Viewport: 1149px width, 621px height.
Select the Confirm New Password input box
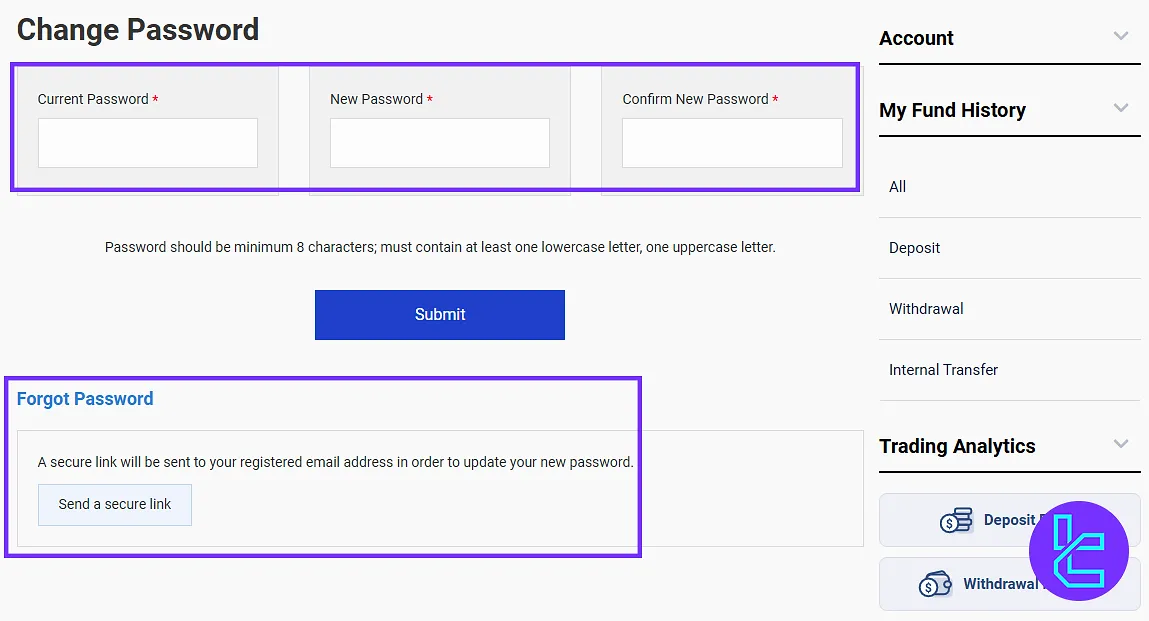pos(732,143)
